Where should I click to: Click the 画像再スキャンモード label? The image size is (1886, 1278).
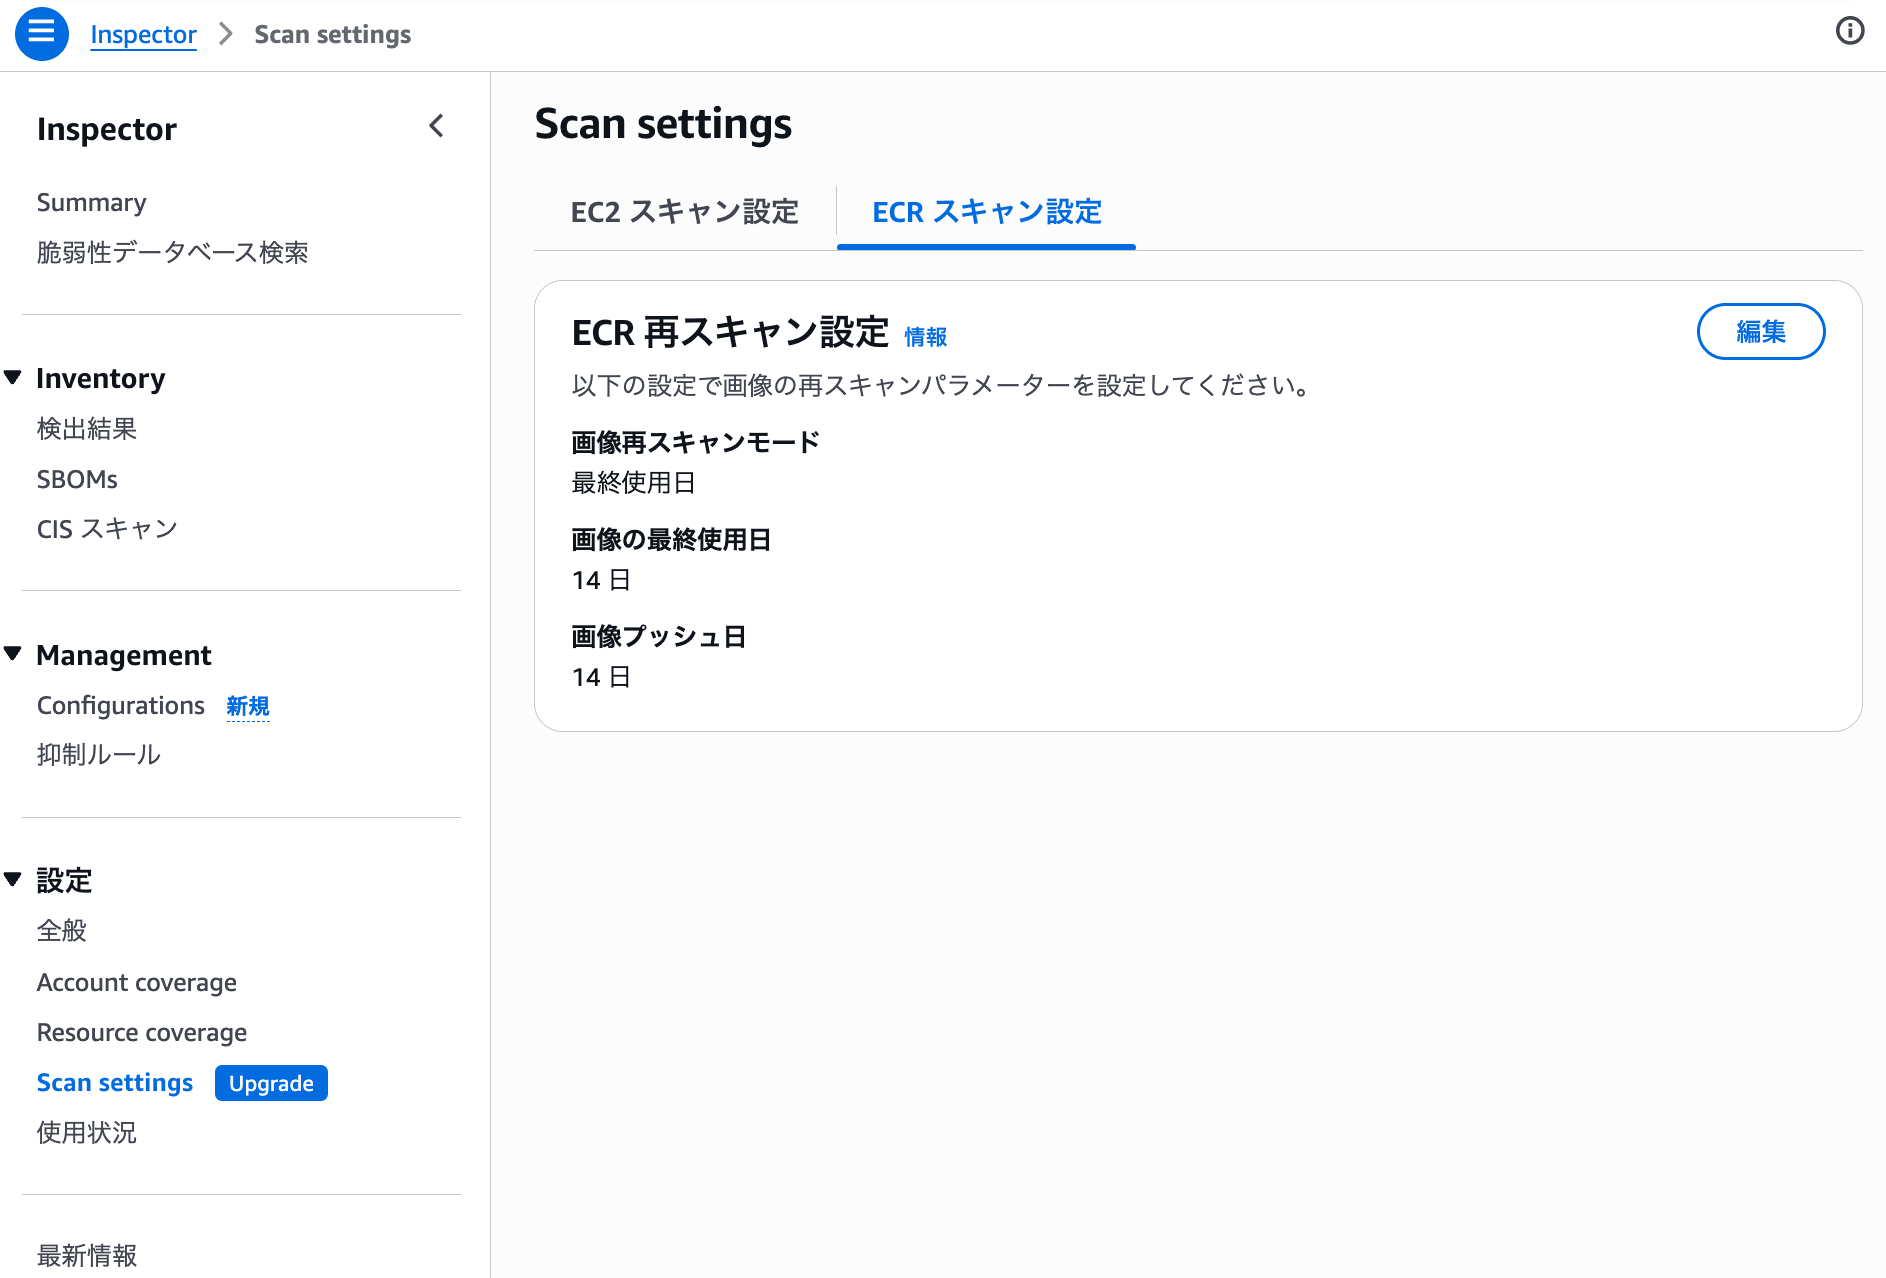[x=696, y=442]
